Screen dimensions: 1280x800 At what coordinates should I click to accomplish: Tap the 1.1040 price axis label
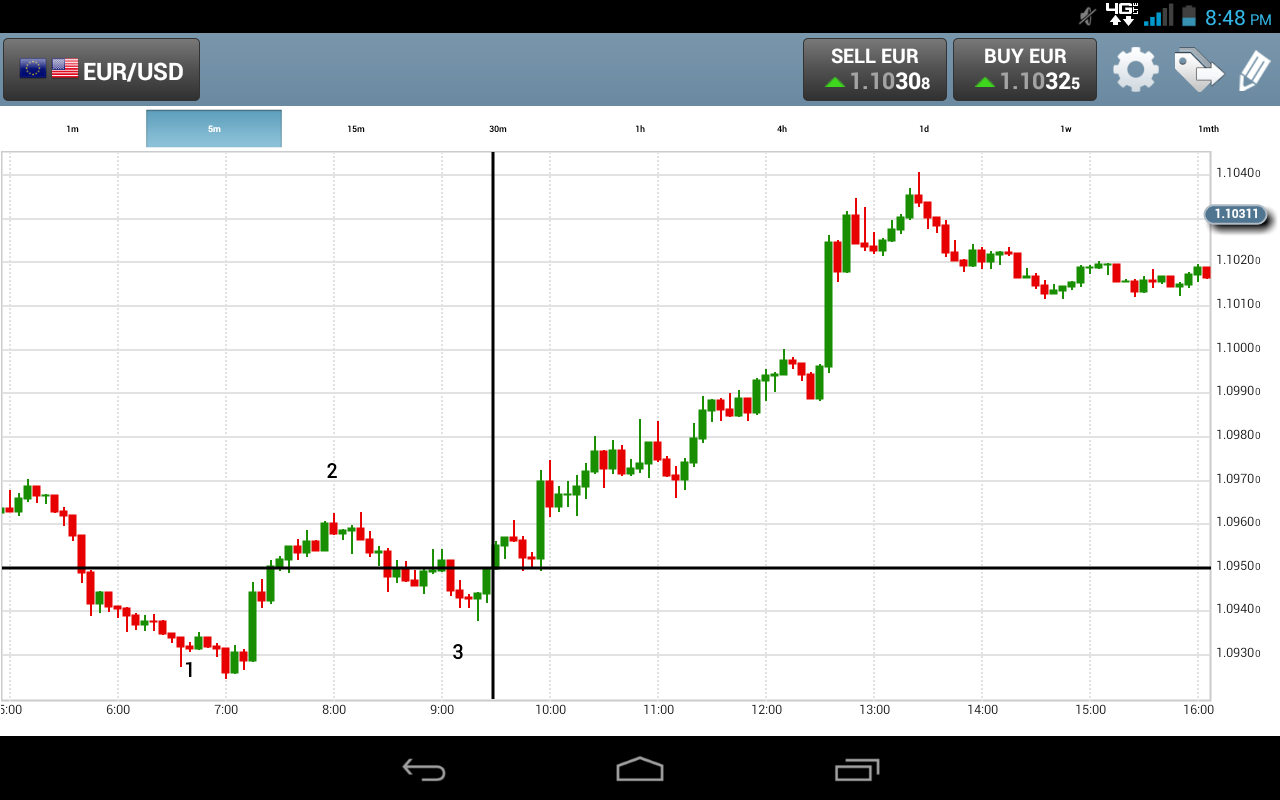click(x=1238, y=173)
